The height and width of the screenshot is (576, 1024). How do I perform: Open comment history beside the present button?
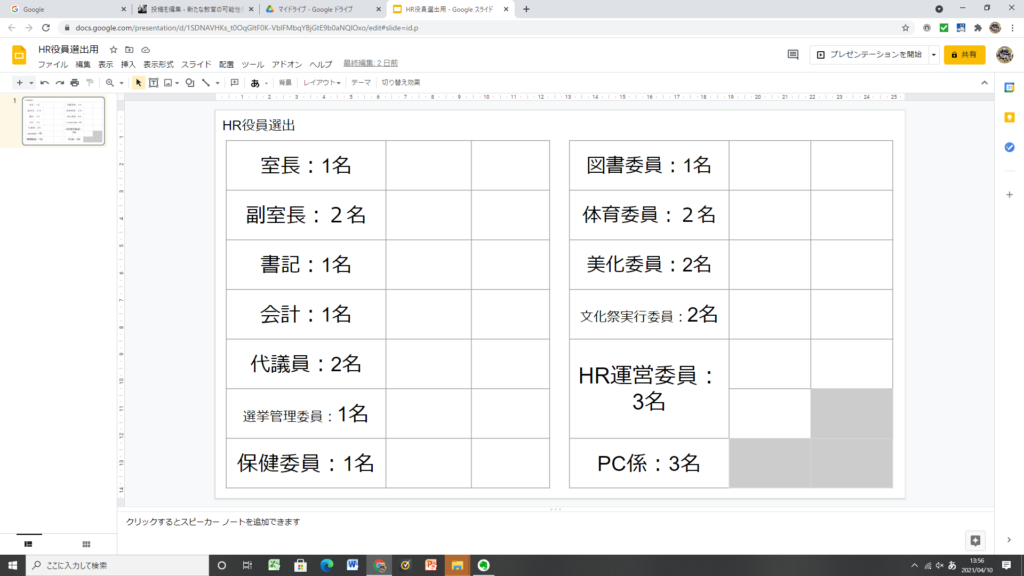pyautogui.click(x=793, y=55)
